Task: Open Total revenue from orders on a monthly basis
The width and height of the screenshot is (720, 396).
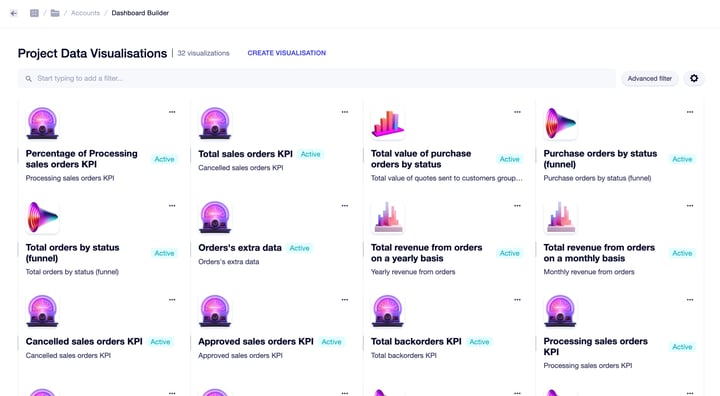Action: (599, 253)
